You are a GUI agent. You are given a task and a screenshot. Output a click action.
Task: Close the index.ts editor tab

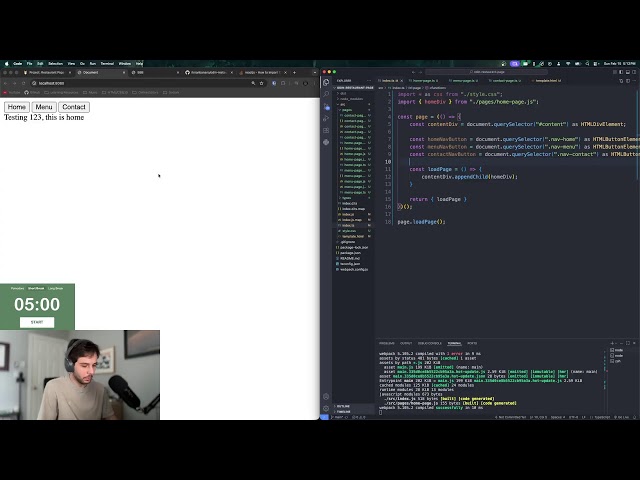coord(402,81)
